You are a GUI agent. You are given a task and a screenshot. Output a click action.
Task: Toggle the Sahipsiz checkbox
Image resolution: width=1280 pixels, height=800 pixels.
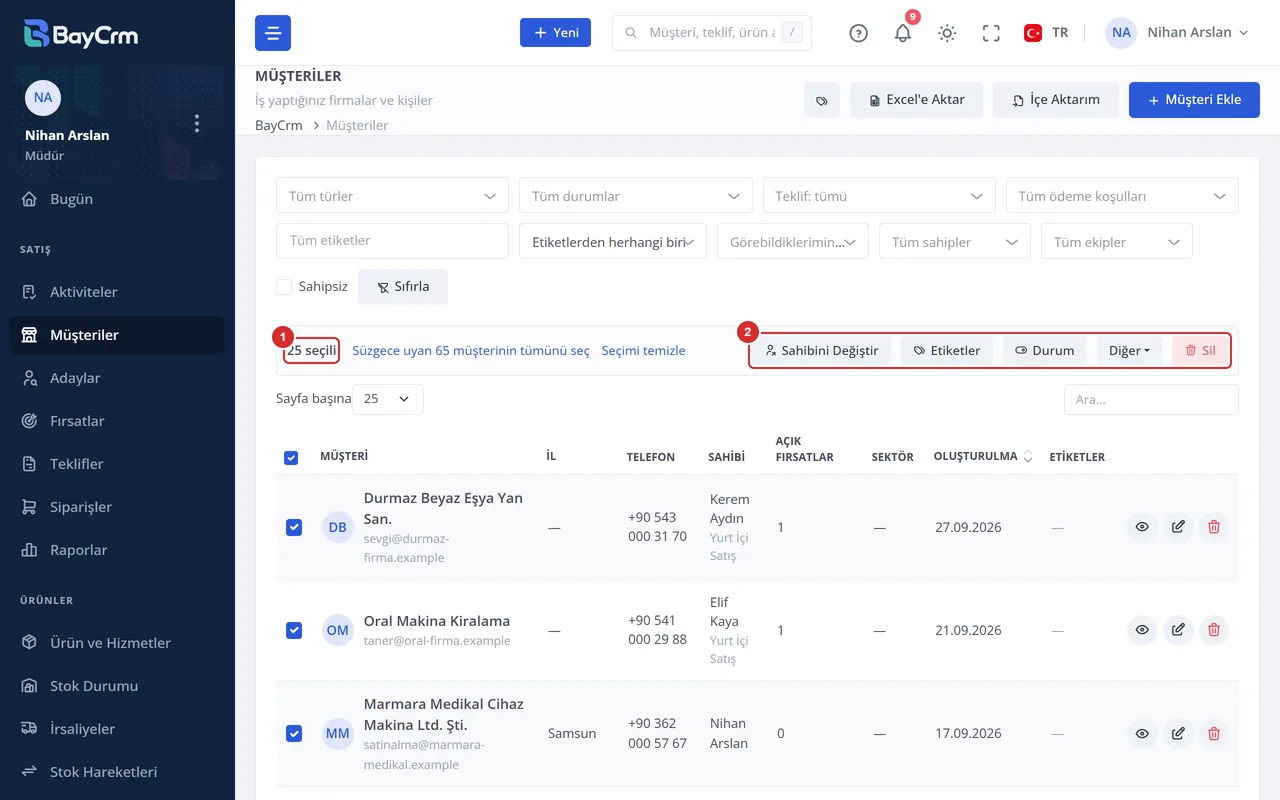pyautogui.click(x=284, y=287)
